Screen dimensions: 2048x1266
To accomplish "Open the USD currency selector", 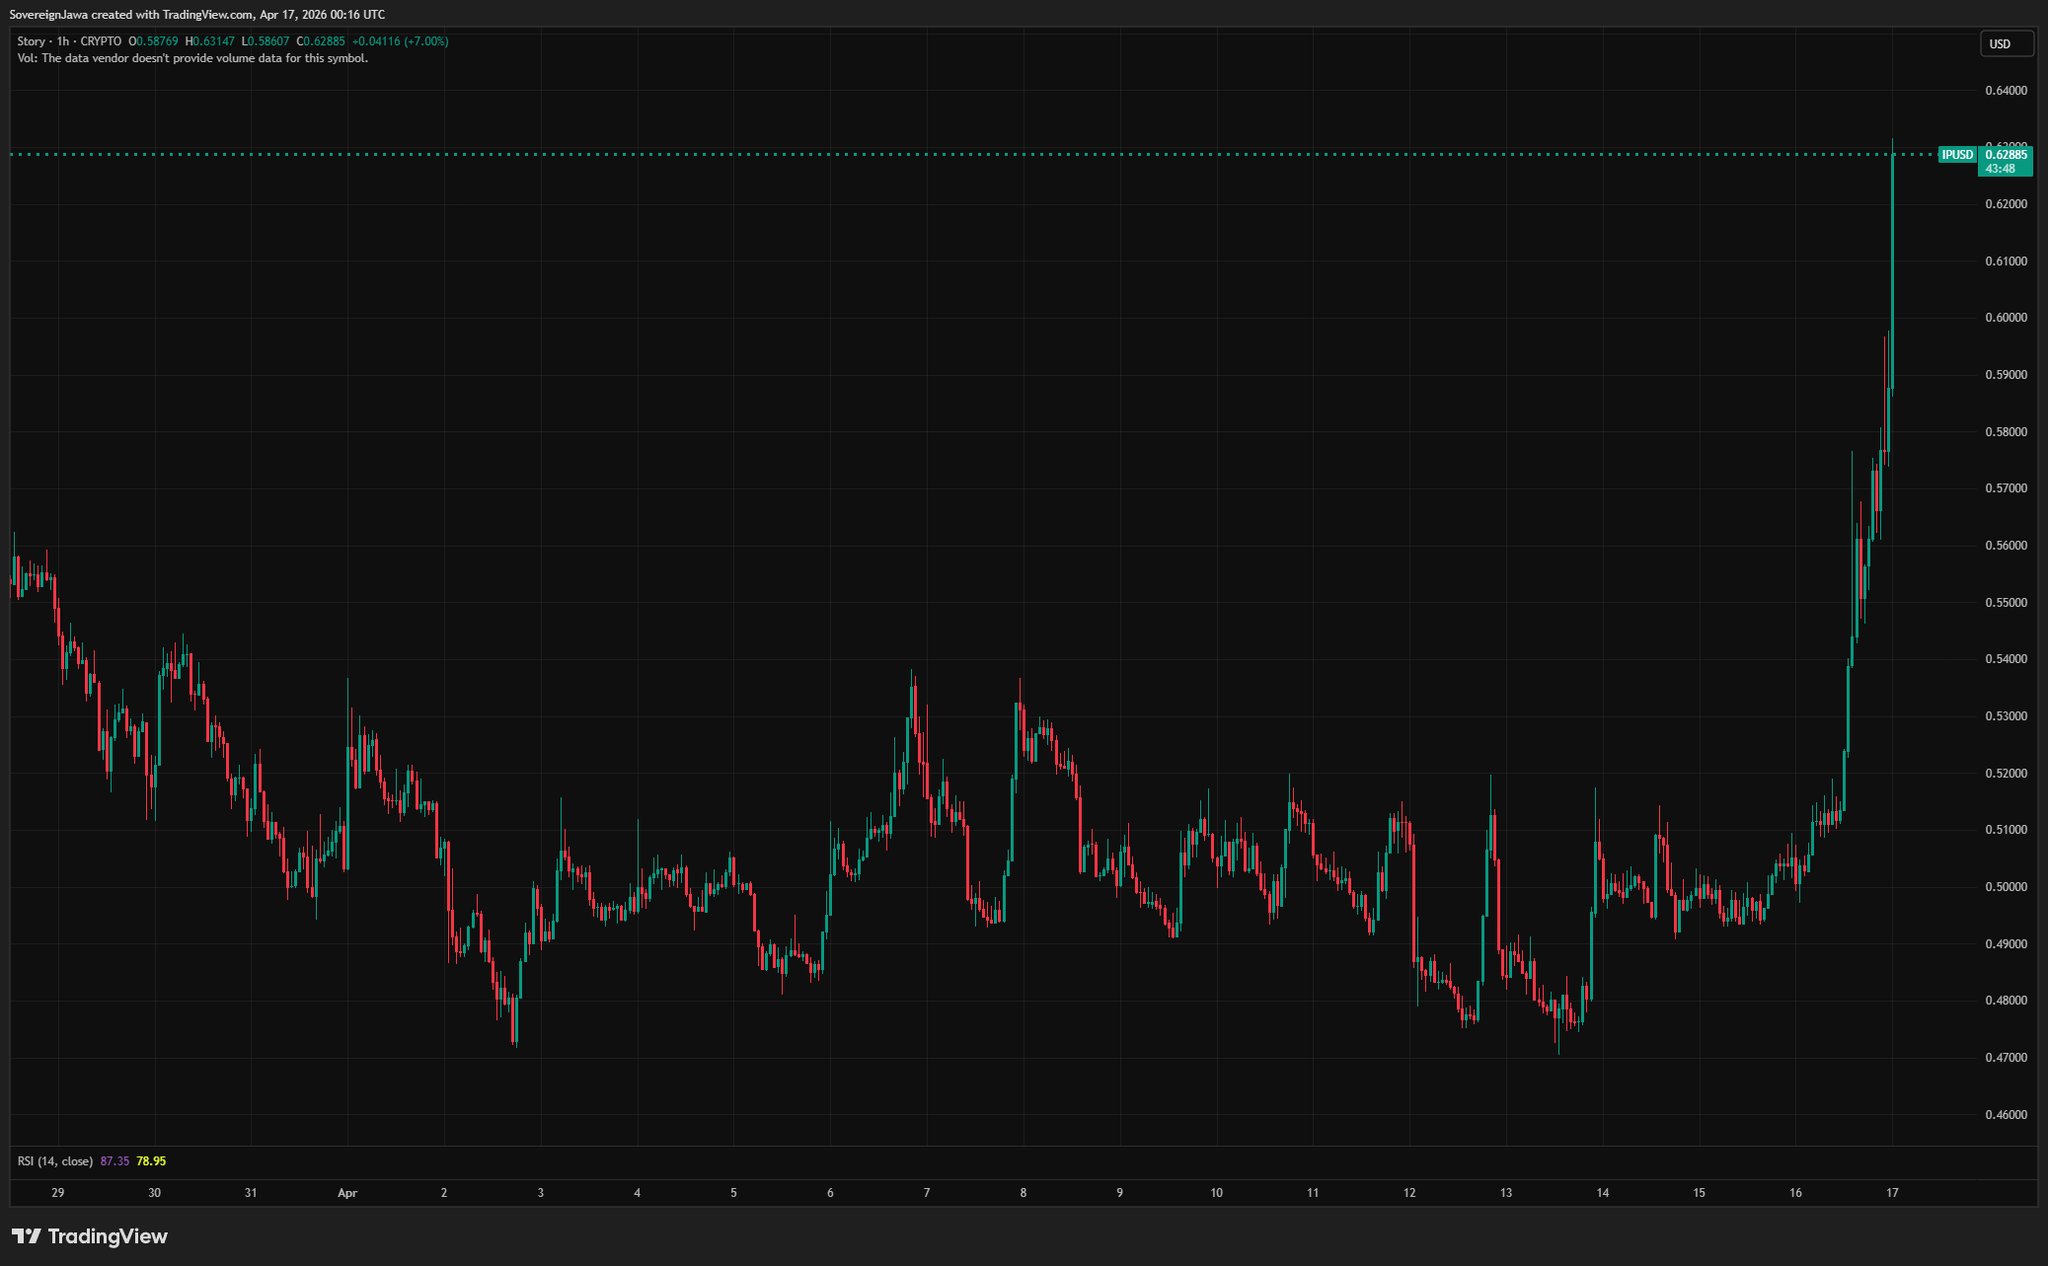I will pyautogui.click(x=2006, y=44).
